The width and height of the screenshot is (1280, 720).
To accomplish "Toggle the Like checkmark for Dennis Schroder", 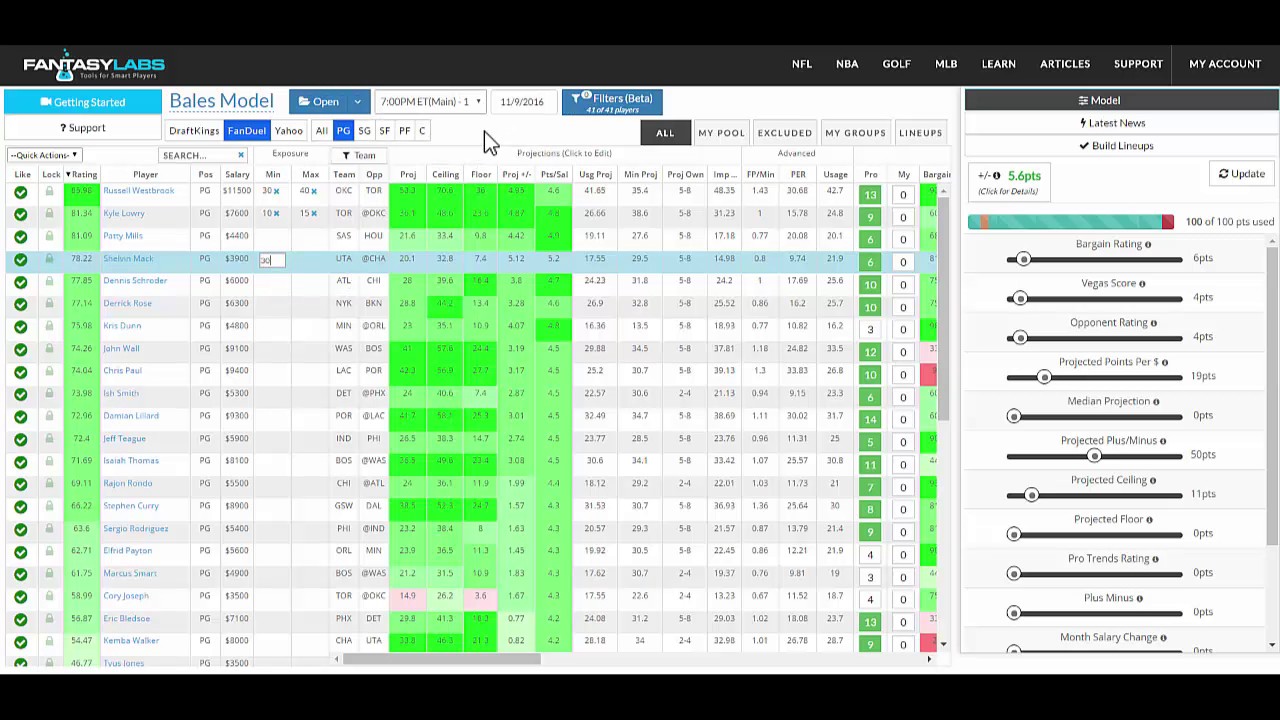I will (21, 281).
